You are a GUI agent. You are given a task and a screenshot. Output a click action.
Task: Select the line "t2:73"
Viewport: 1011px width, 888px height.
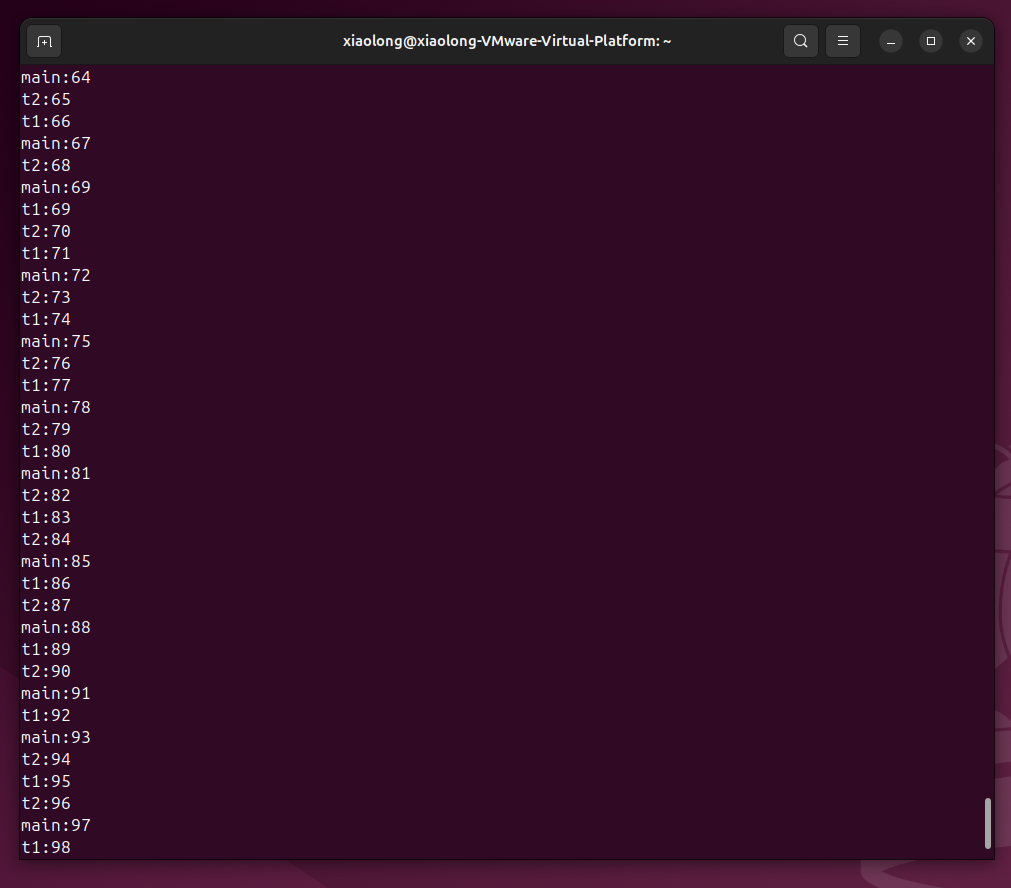pyautogui.click(x=46, y=297)
